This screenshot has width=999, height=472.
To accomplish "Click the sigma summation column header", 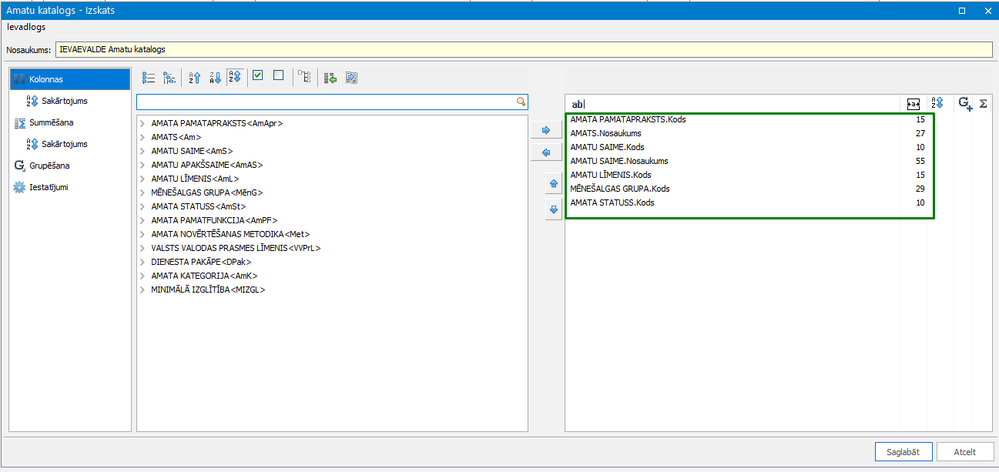I will (x=983, y=103).
